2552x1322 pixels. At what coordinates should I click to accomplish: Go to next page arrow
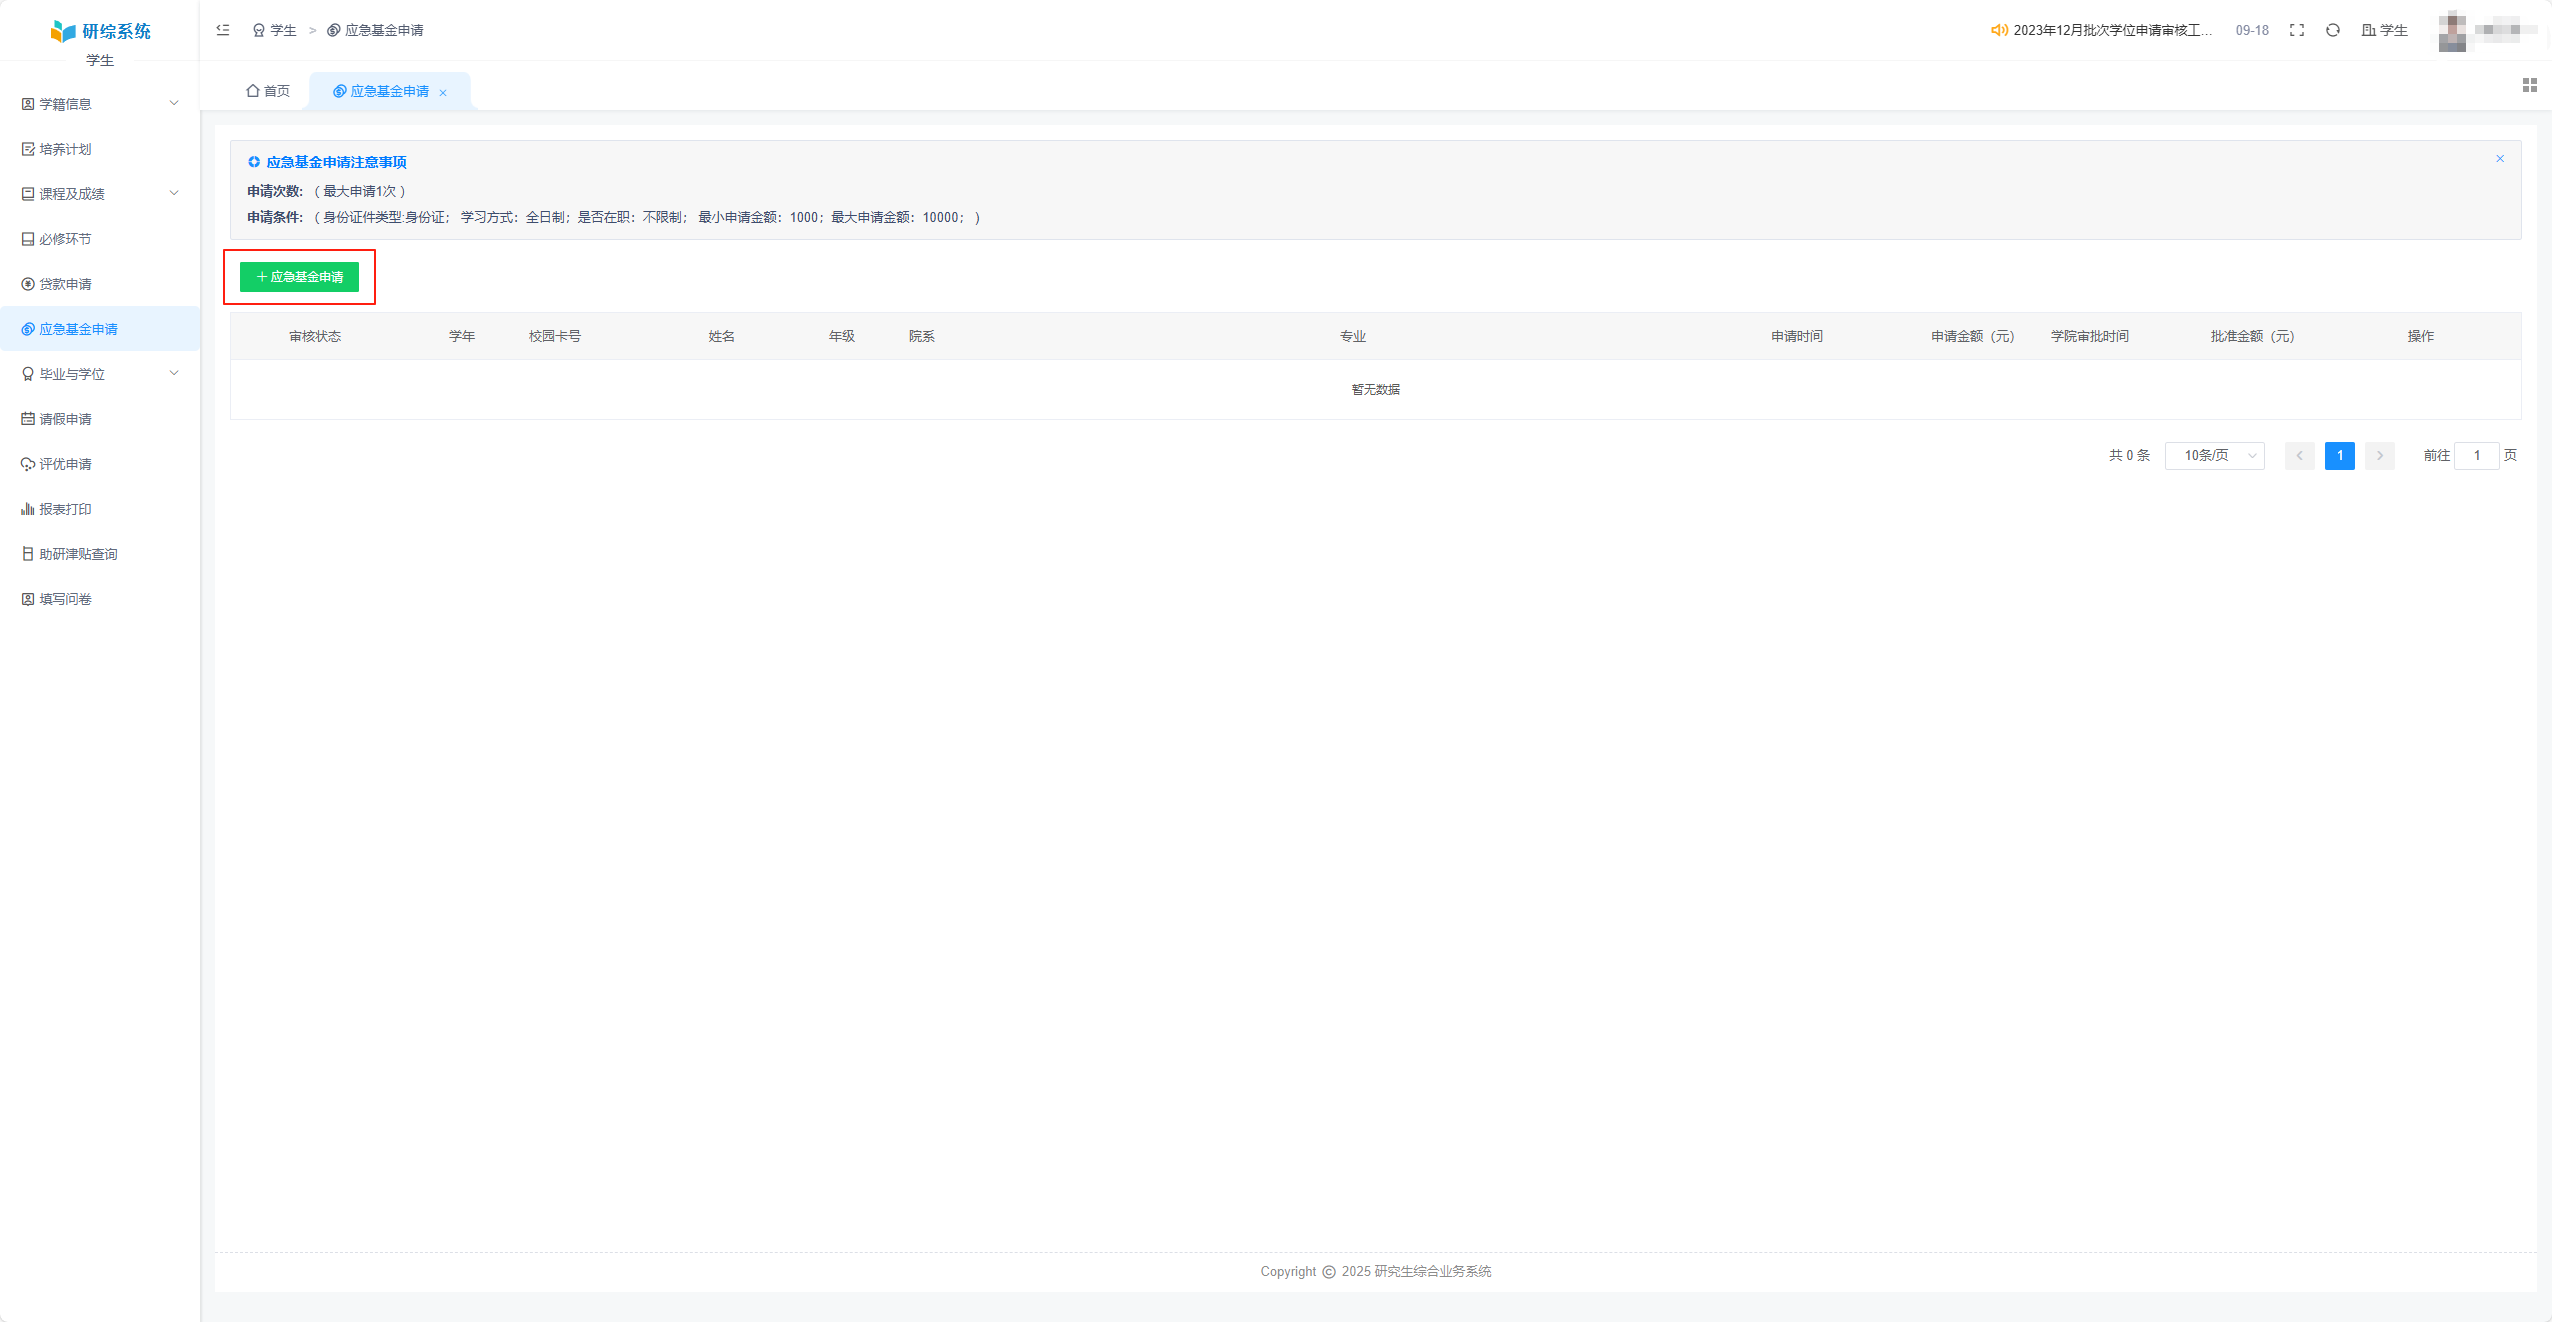coord(2379,456)
